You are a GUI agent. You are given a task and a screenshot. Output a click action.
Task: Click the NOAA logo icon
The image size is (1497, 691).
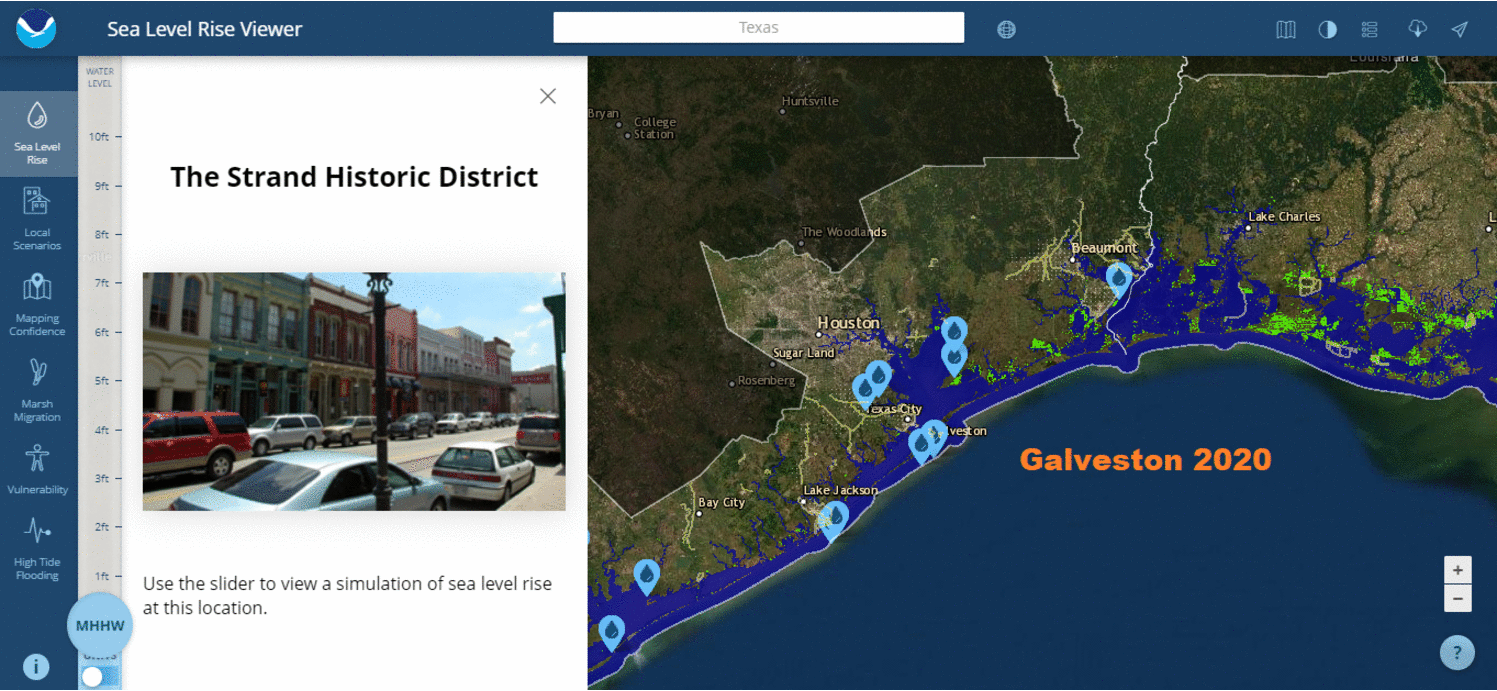36,29
